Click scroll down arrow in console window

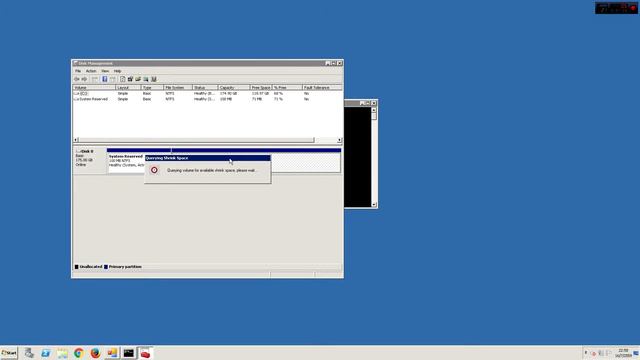(x=374, y=204)
